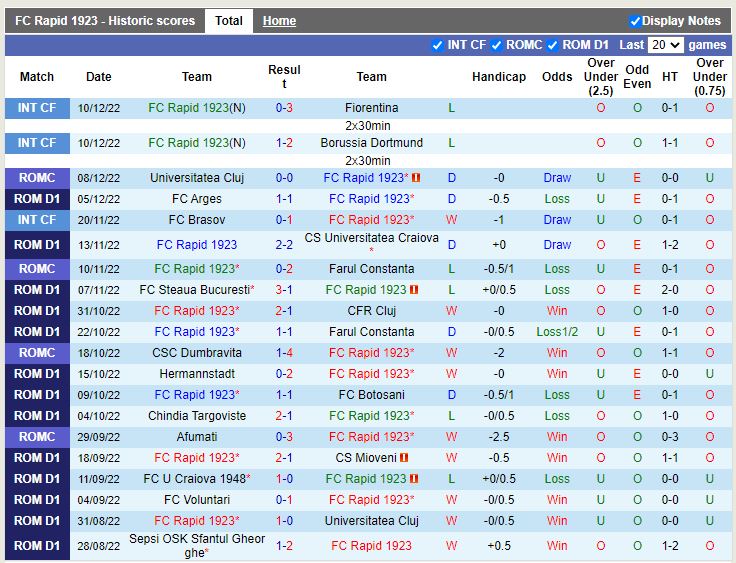Open Chindia Targoviste team link

coord(197,416)
